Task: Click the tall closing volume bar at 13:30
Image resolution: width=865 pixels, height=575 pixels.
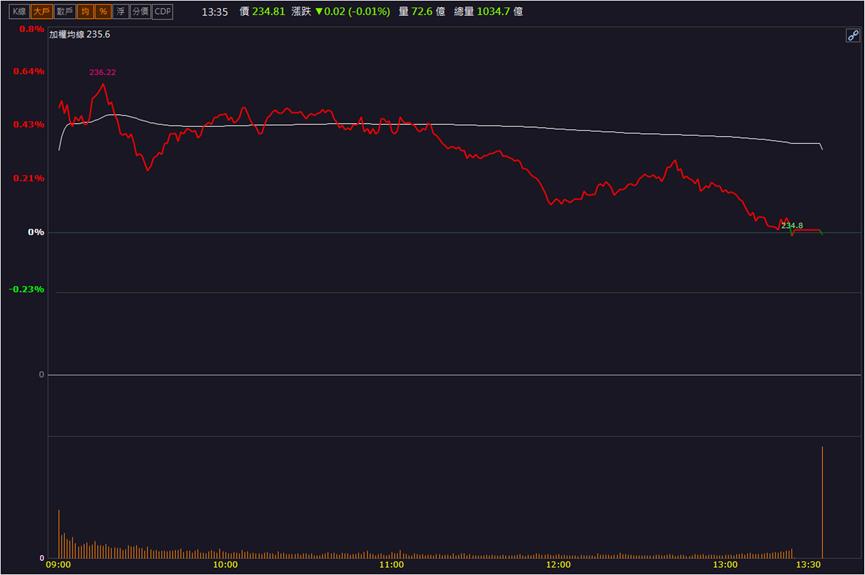Action: (823, 502)
